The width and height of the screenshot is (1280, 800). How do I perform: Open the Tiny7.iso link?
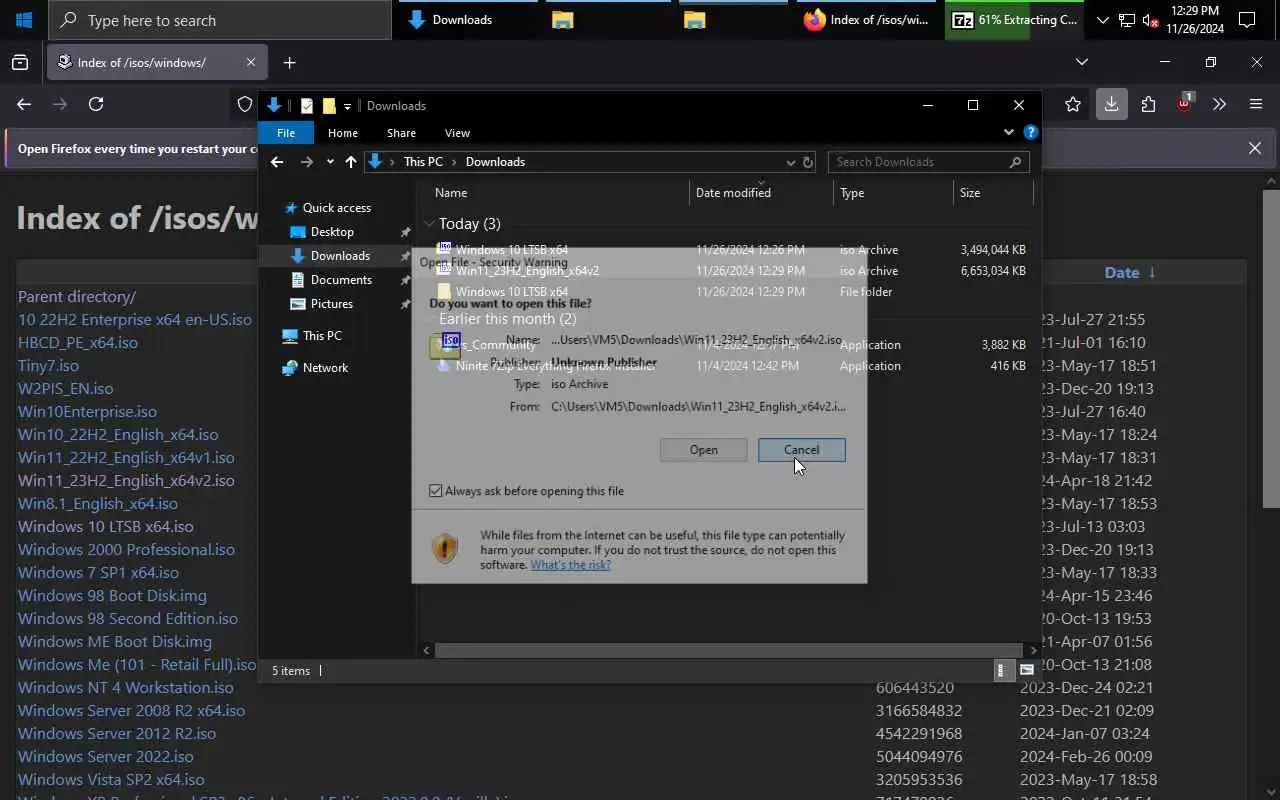click(x=48, y=365)
